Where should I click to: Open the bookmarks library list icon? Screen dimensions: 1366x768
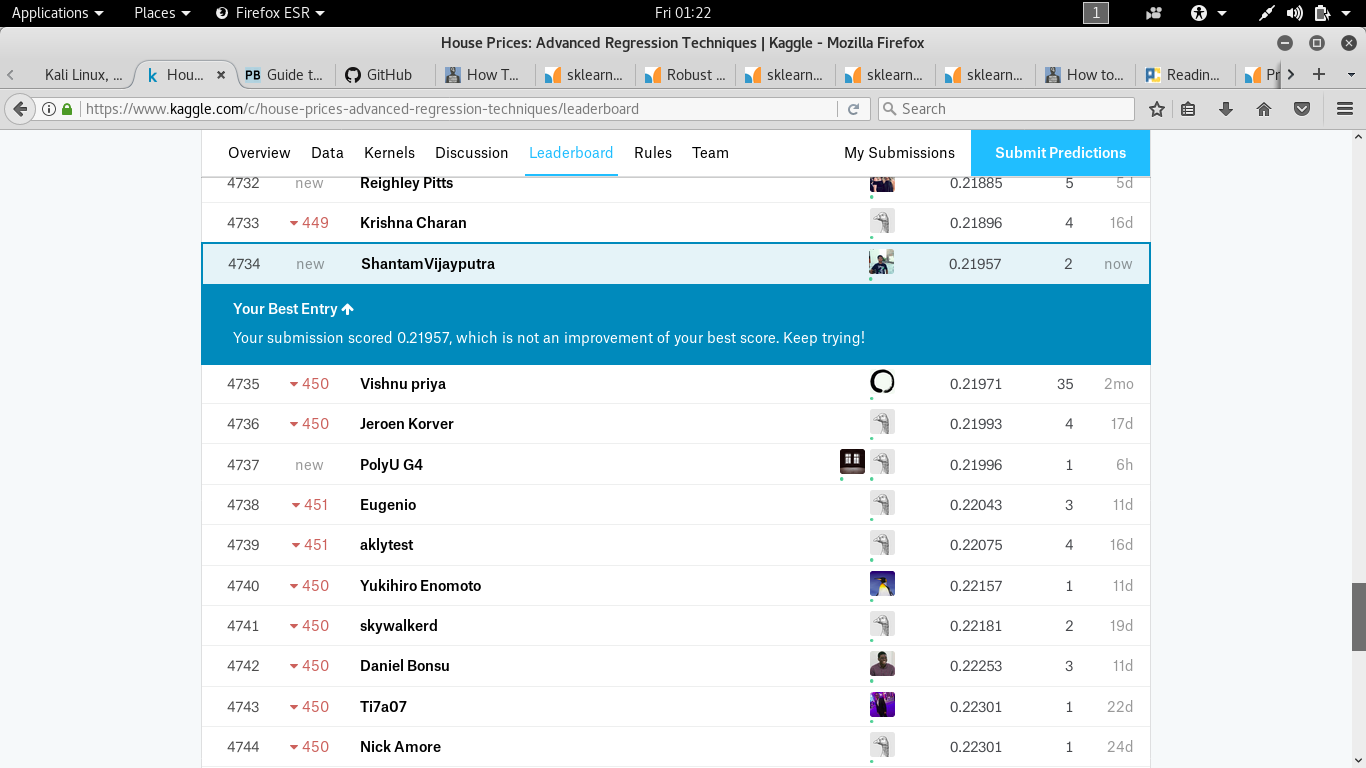1188,109
